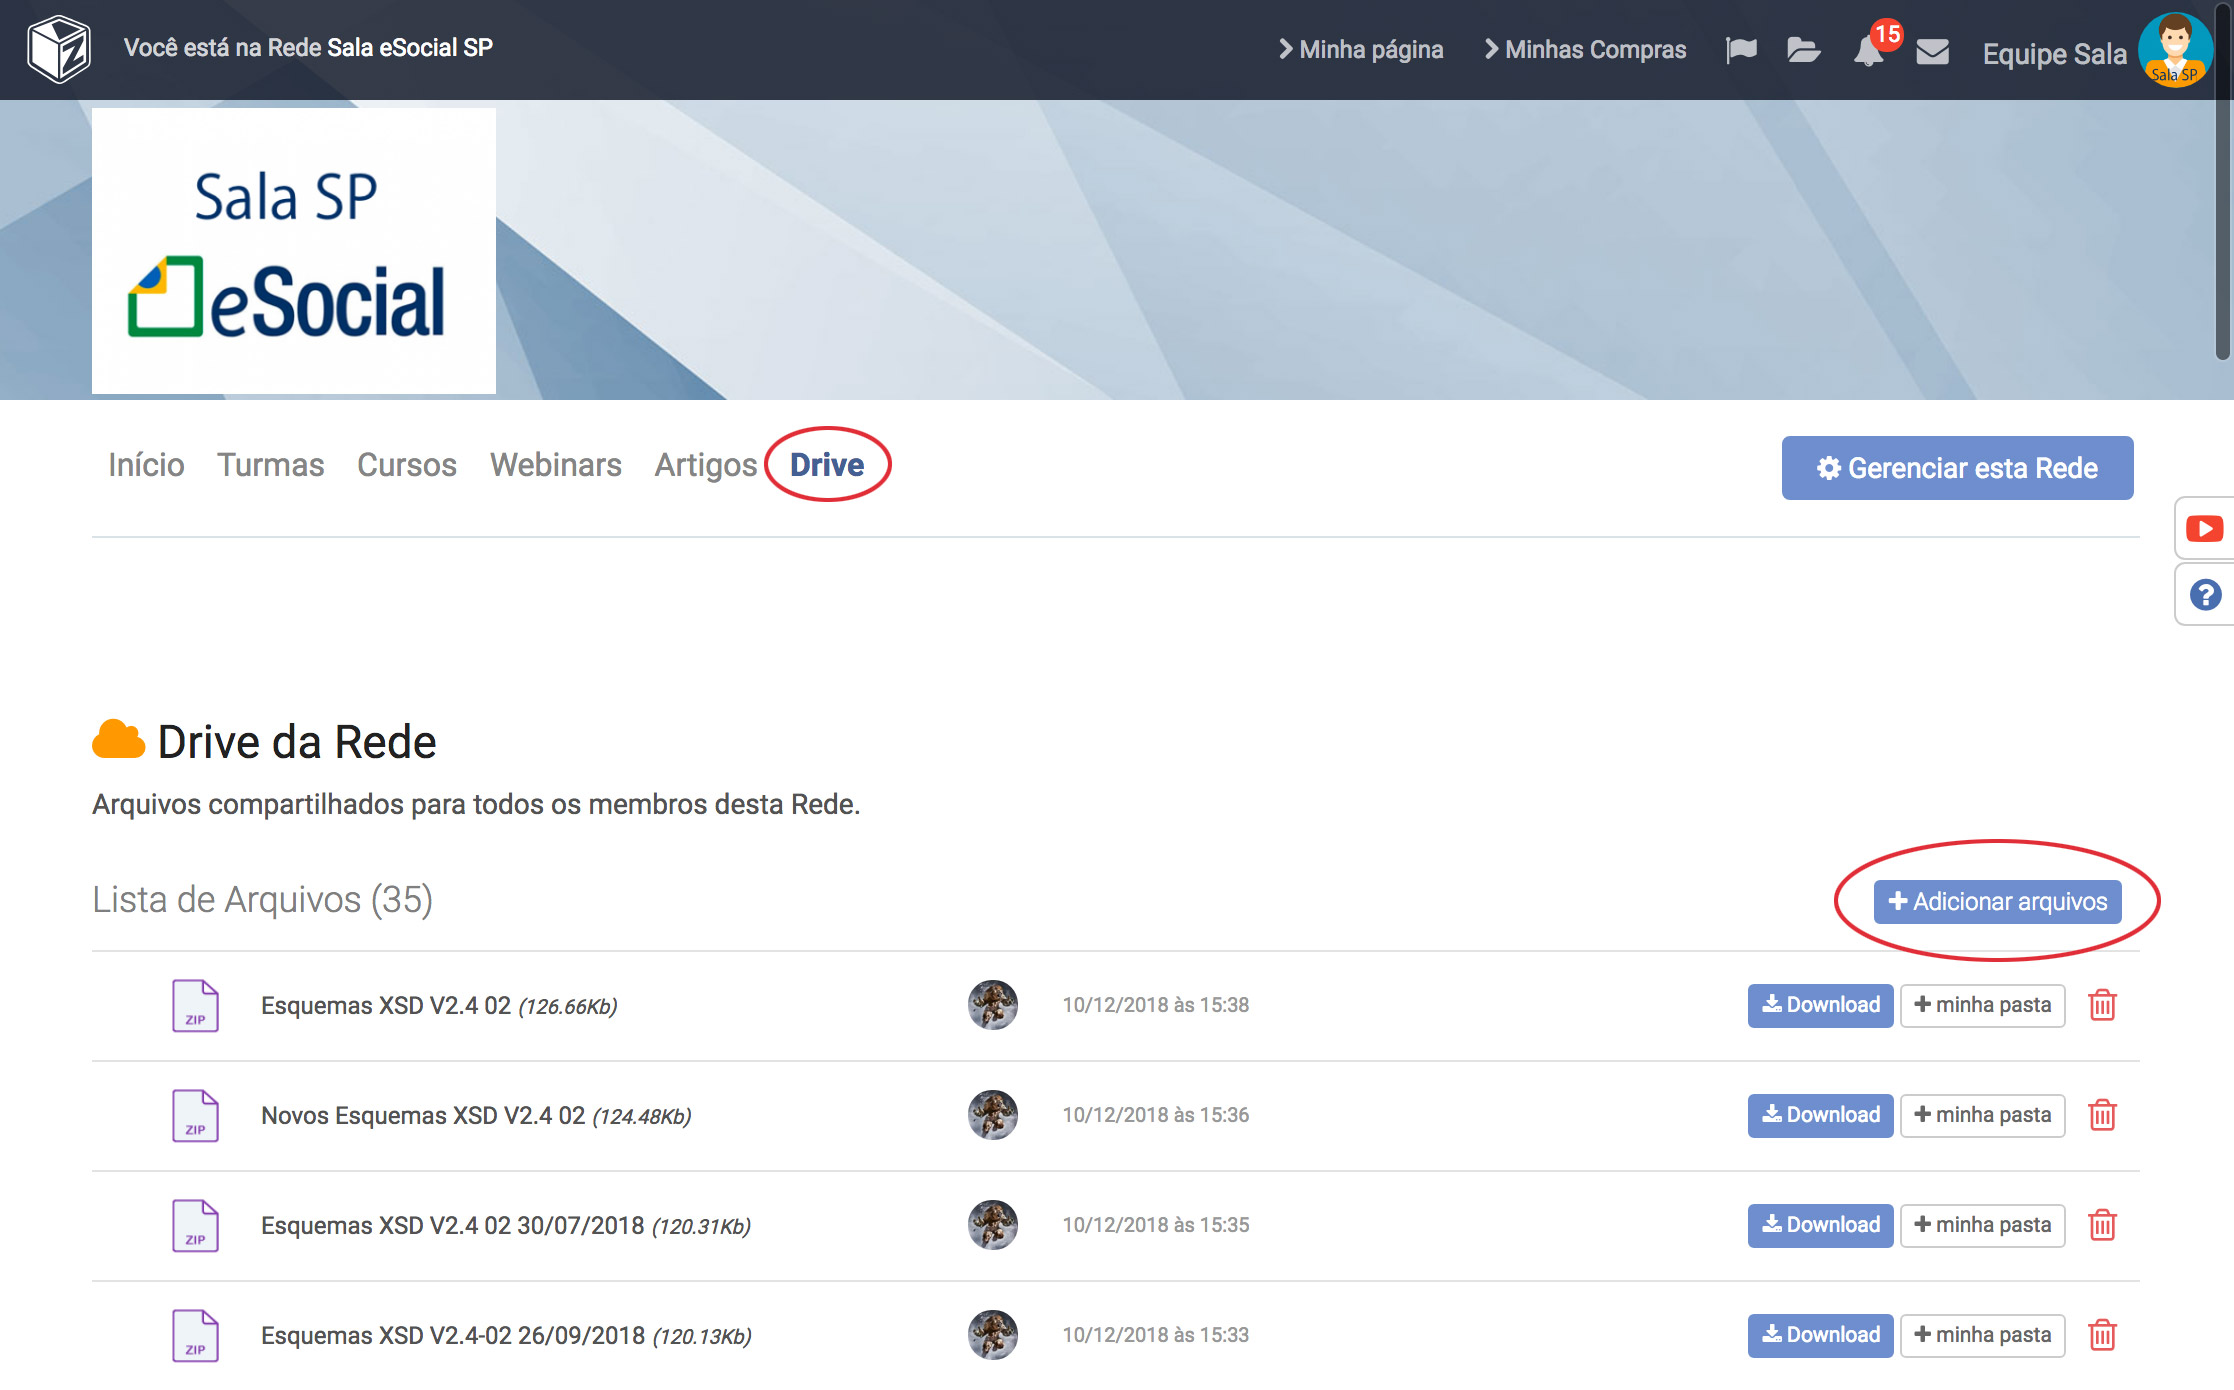Expand the Minha página link
2234x1390 pixels.
(1361, 50)
